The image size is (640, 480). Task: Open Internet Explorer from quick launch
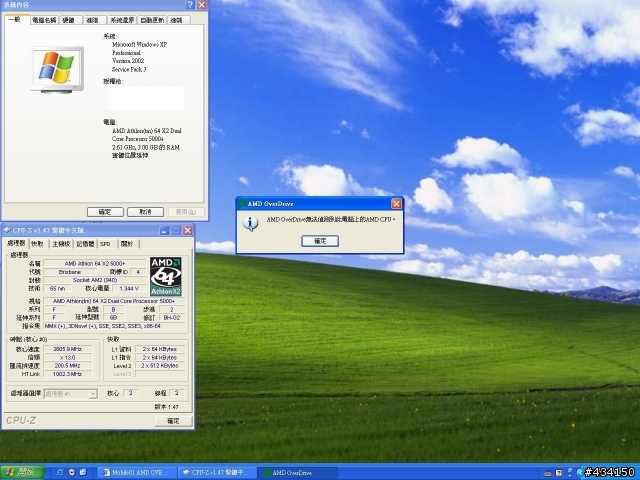[60, 472]
